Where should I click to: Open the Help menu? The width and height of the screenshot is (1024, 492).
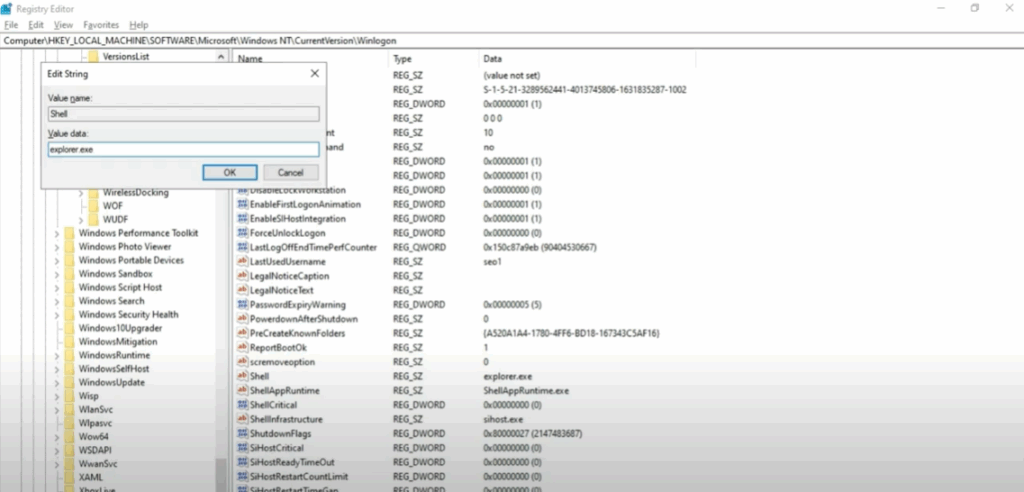tap(139, 25)
